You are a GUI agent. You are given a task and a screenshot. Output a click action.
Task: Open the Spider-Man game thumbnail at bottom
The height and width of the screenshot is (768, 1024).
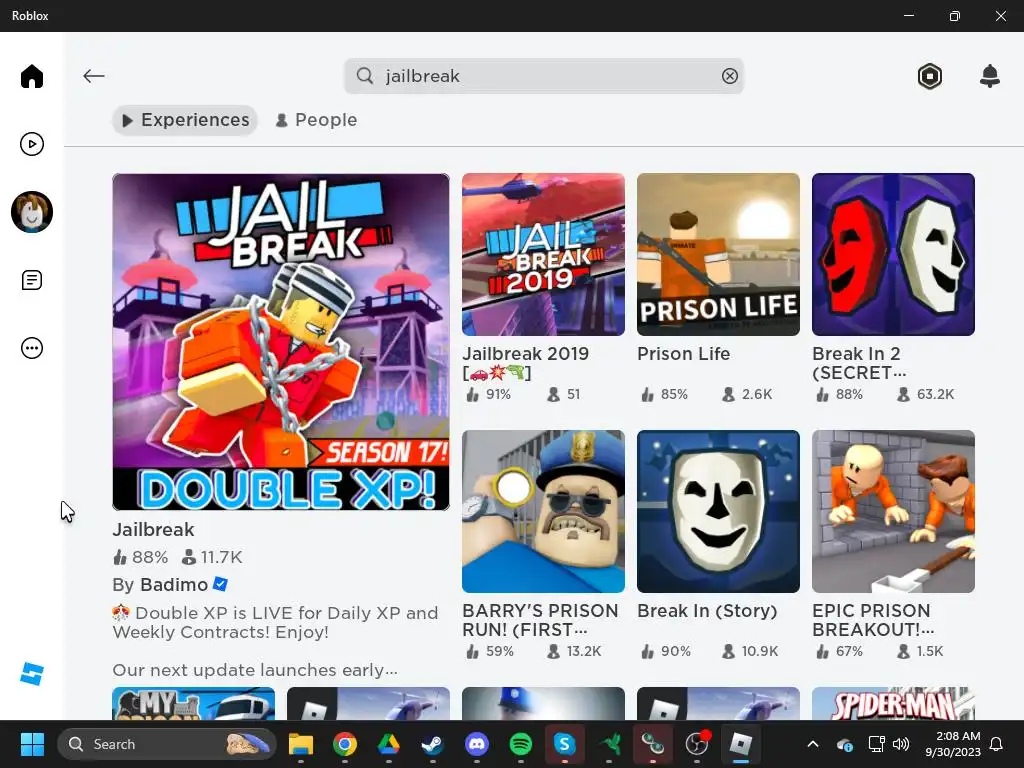point(893,703)
